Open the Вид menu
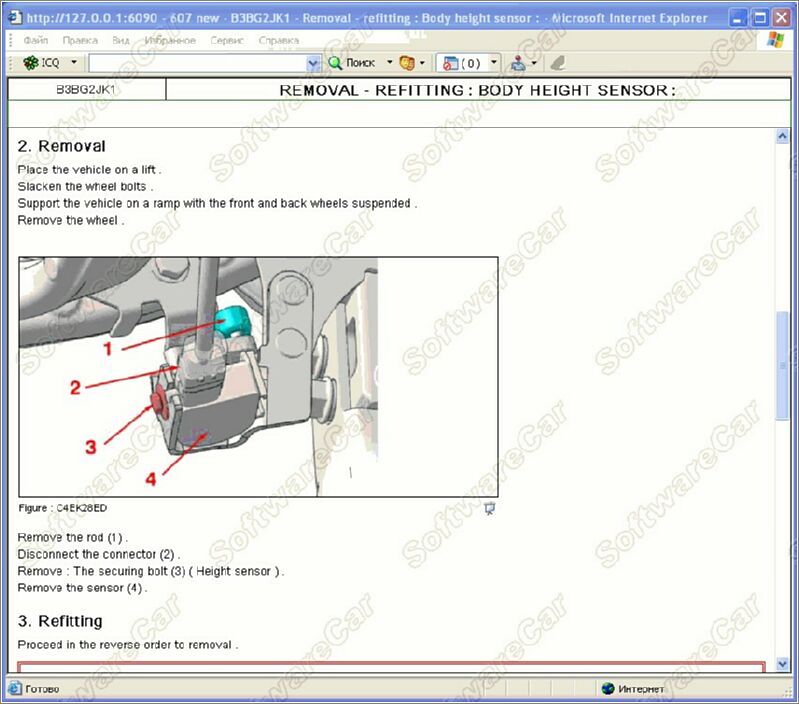Viewport: 799px width, 704px height. point(121,40)
